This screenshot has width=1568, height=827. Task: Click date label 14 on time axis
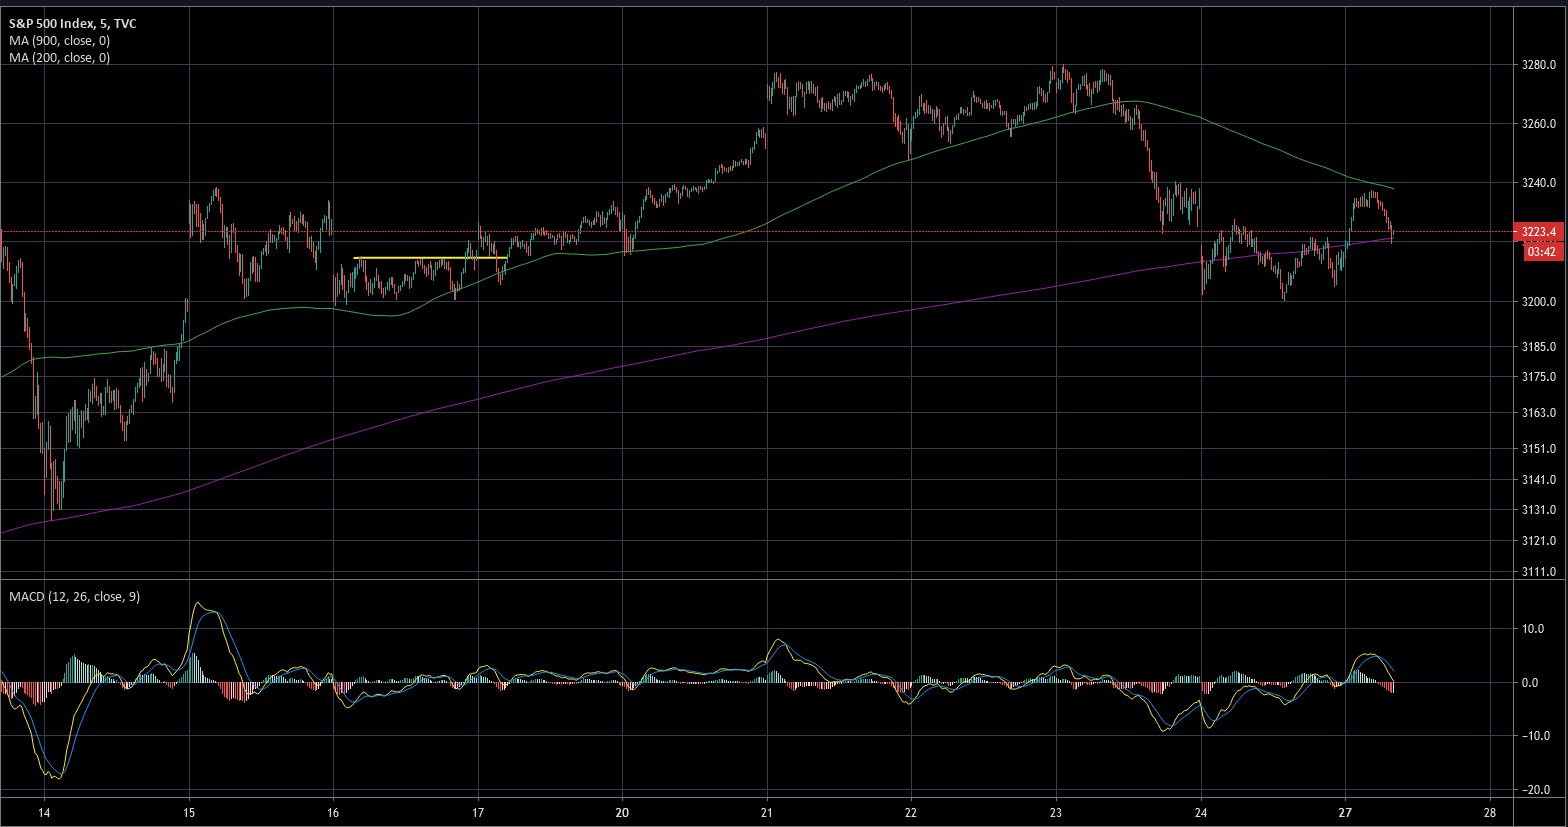click(x=45, y=811)
